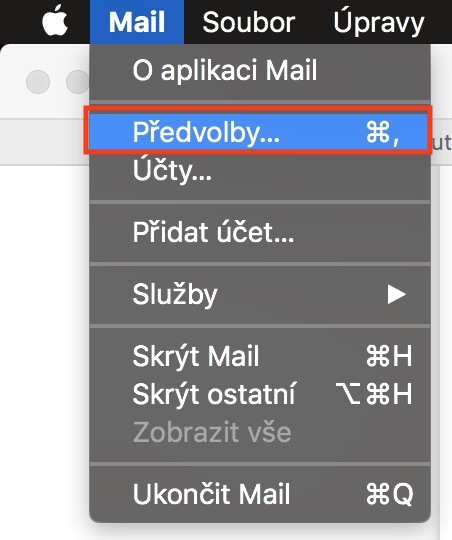Open the Apple menu logo

(55, 22)
